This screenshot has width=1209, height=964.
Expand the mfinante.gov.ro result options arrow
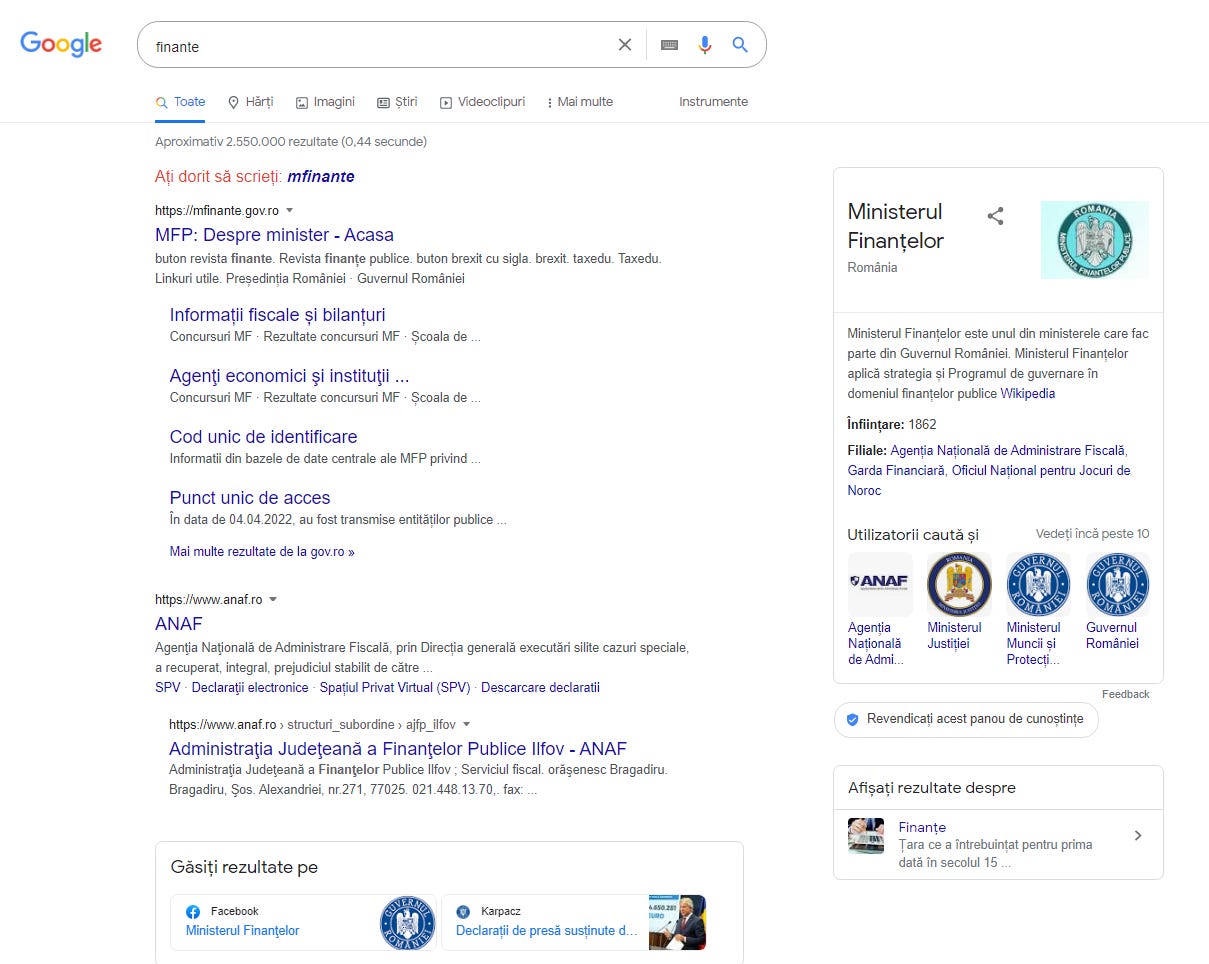pos(290,211)
